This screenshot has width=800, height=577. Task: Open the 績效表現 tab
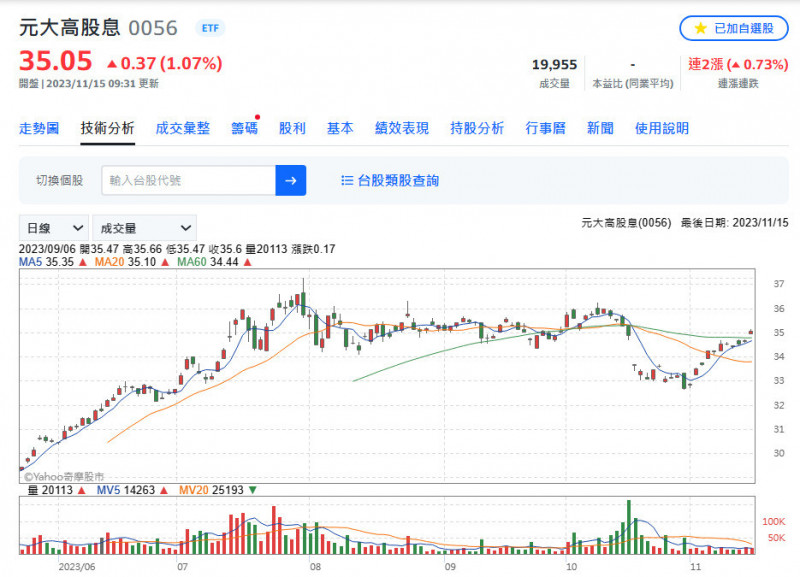click(402, 128)
